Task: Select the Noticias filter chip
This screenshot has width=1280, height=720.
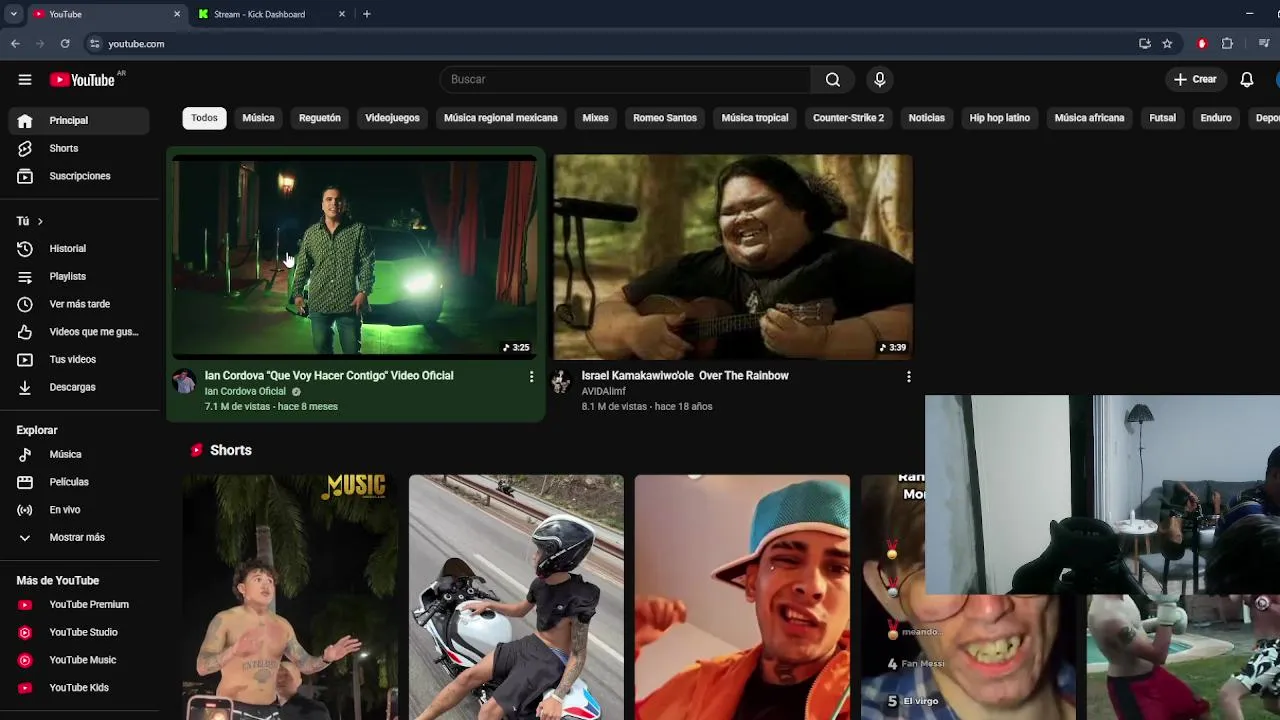Action: tap(926, 118)
